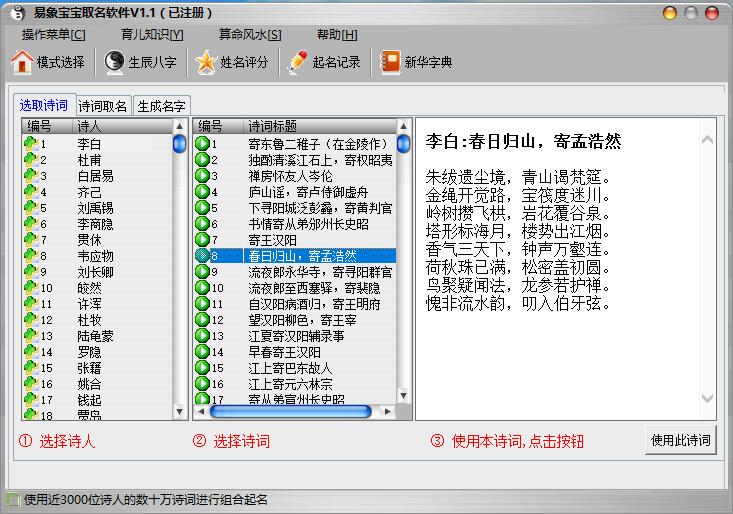Screen dimensions: 733x514
Task: Click the green play icon for 禅房怀友人岑伦
Action: tap(202, 175)
